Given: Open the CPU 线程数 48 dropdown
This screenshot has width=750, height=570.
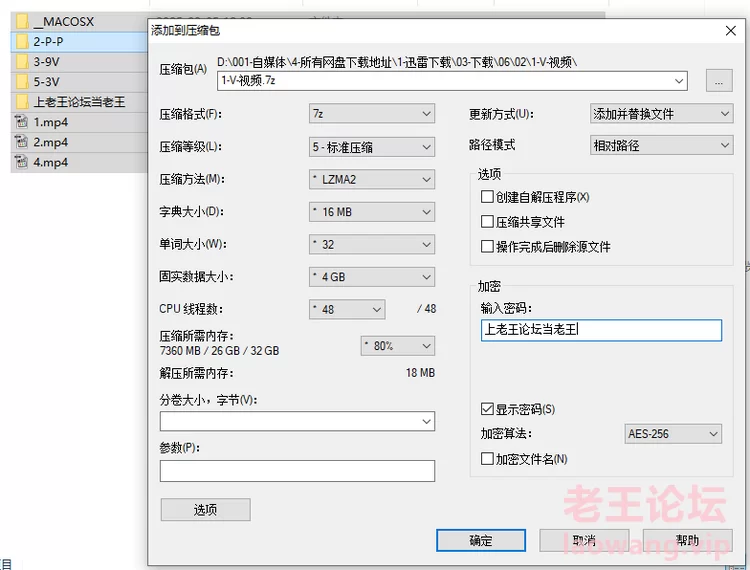Looking at the screenshot, I should tap(347, 309).
